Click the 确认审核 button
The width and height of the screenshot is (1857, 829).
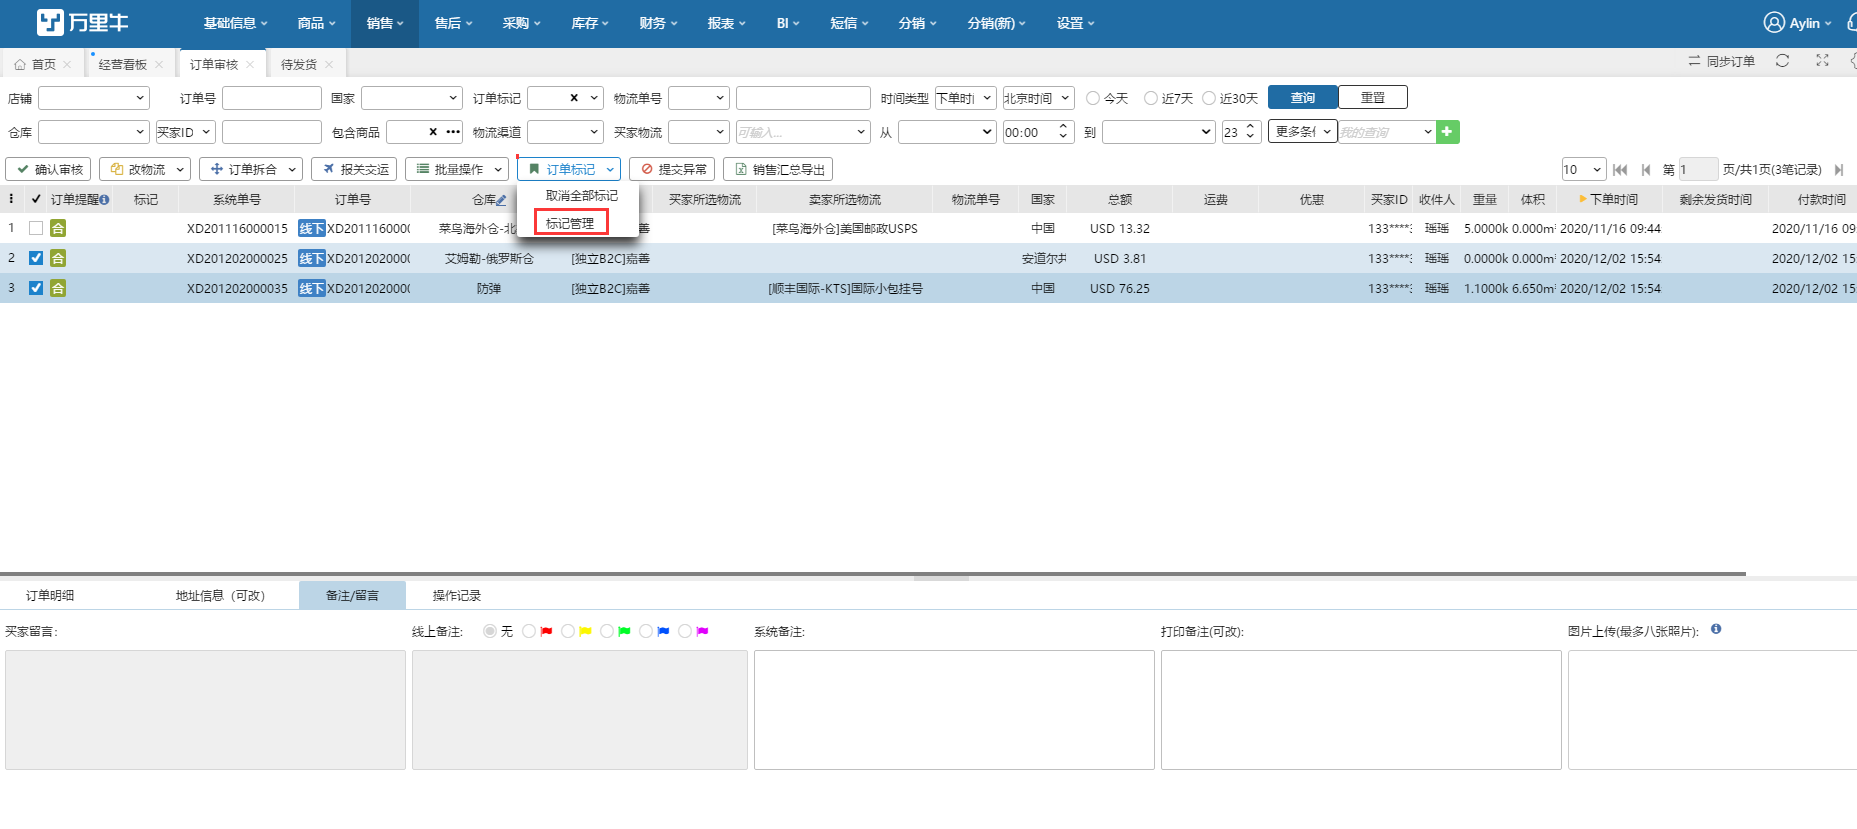pyautogui.click(x=49, y=170)
